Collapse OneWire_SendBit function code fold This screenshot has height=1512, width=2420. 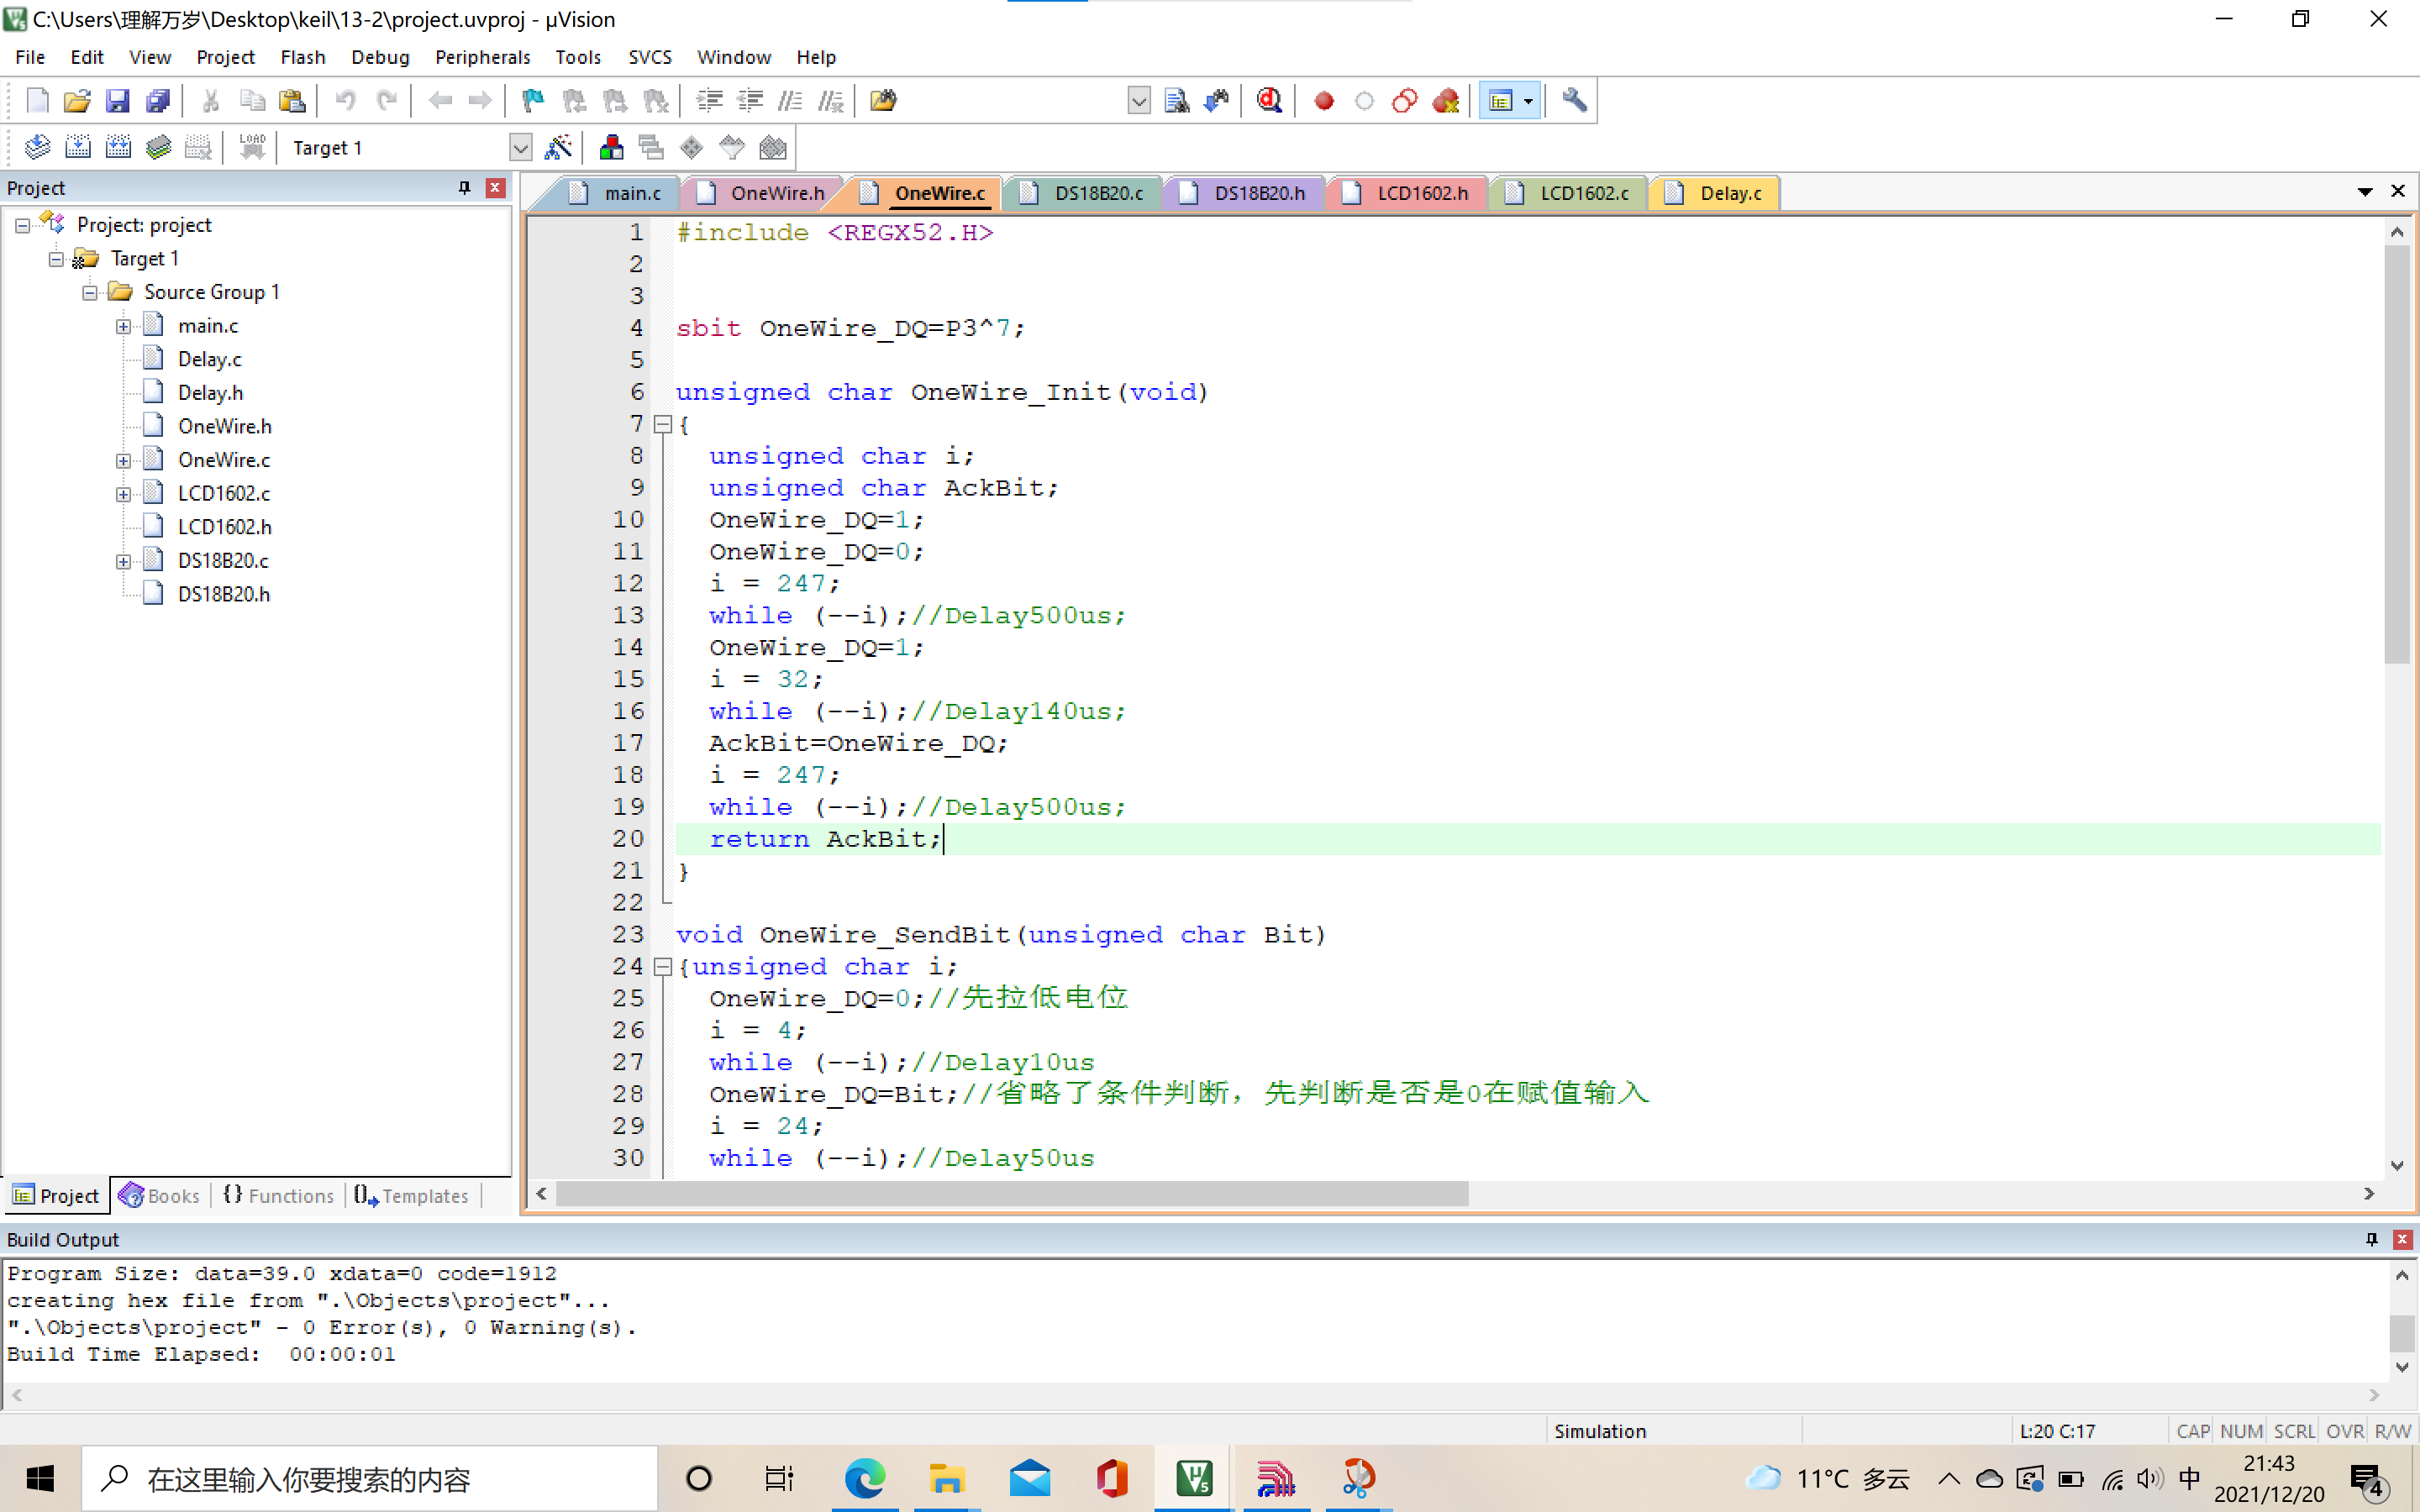pos(662,967)
